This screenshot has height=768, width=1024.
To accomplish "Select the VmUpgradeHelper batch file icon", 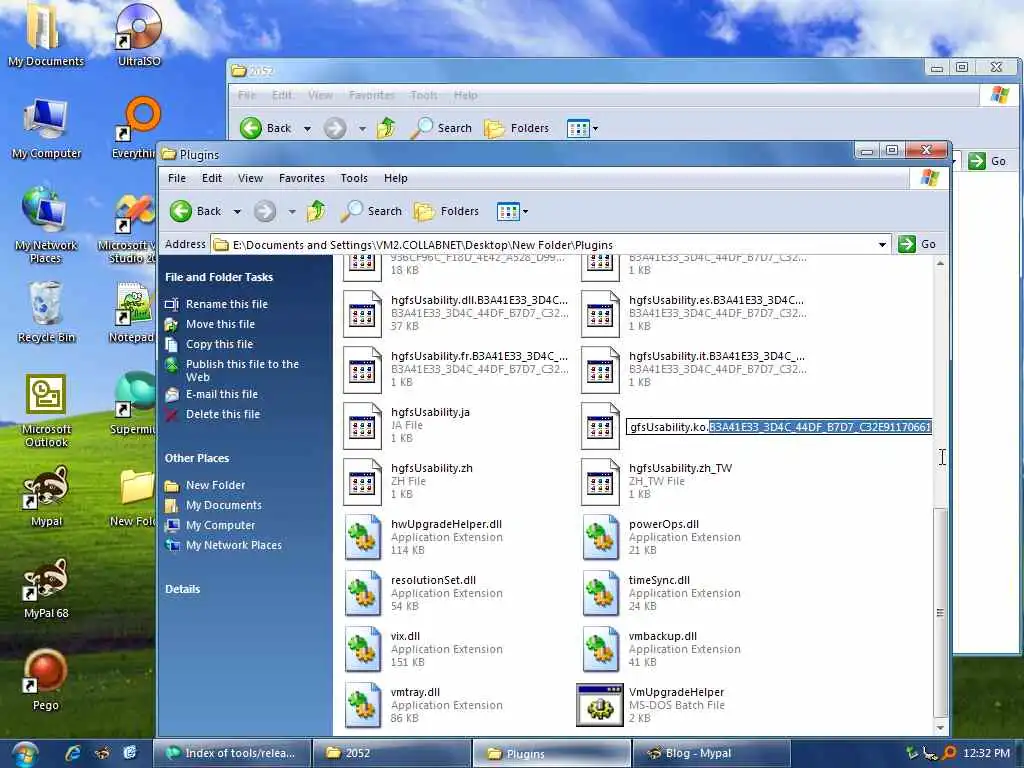I will click(600, 706).
